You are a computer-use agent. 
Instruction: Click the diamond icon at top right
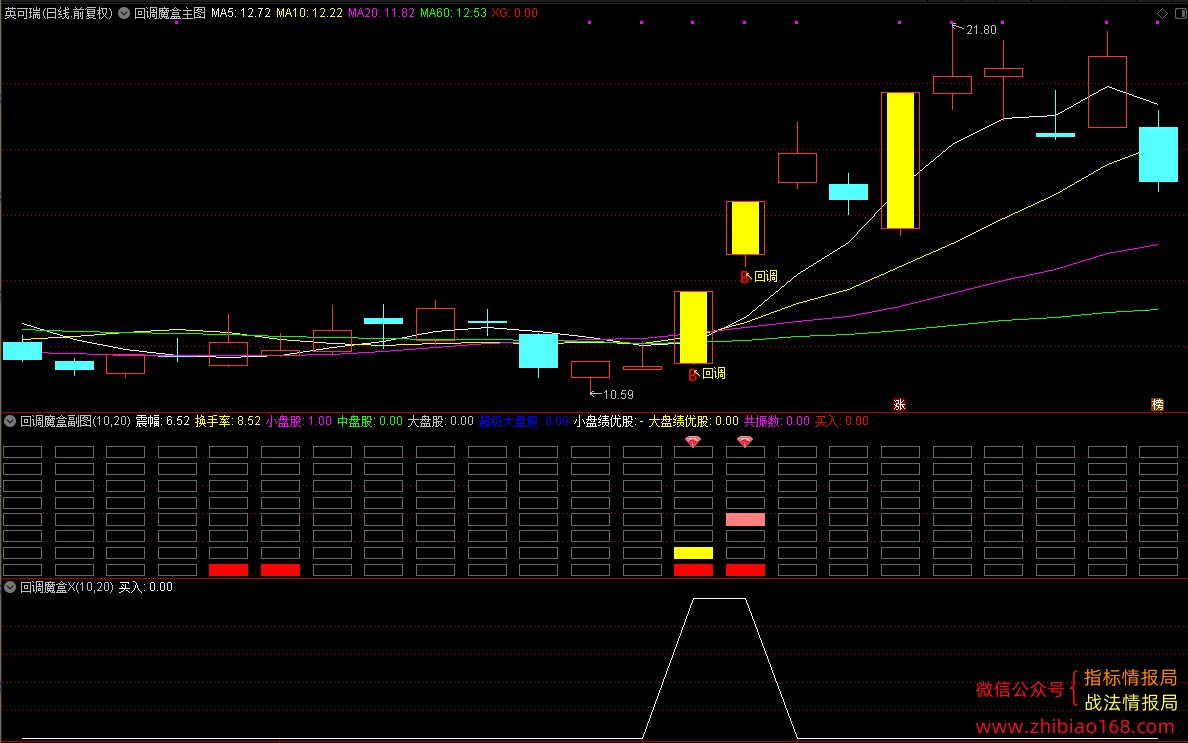click(1162, 13)
